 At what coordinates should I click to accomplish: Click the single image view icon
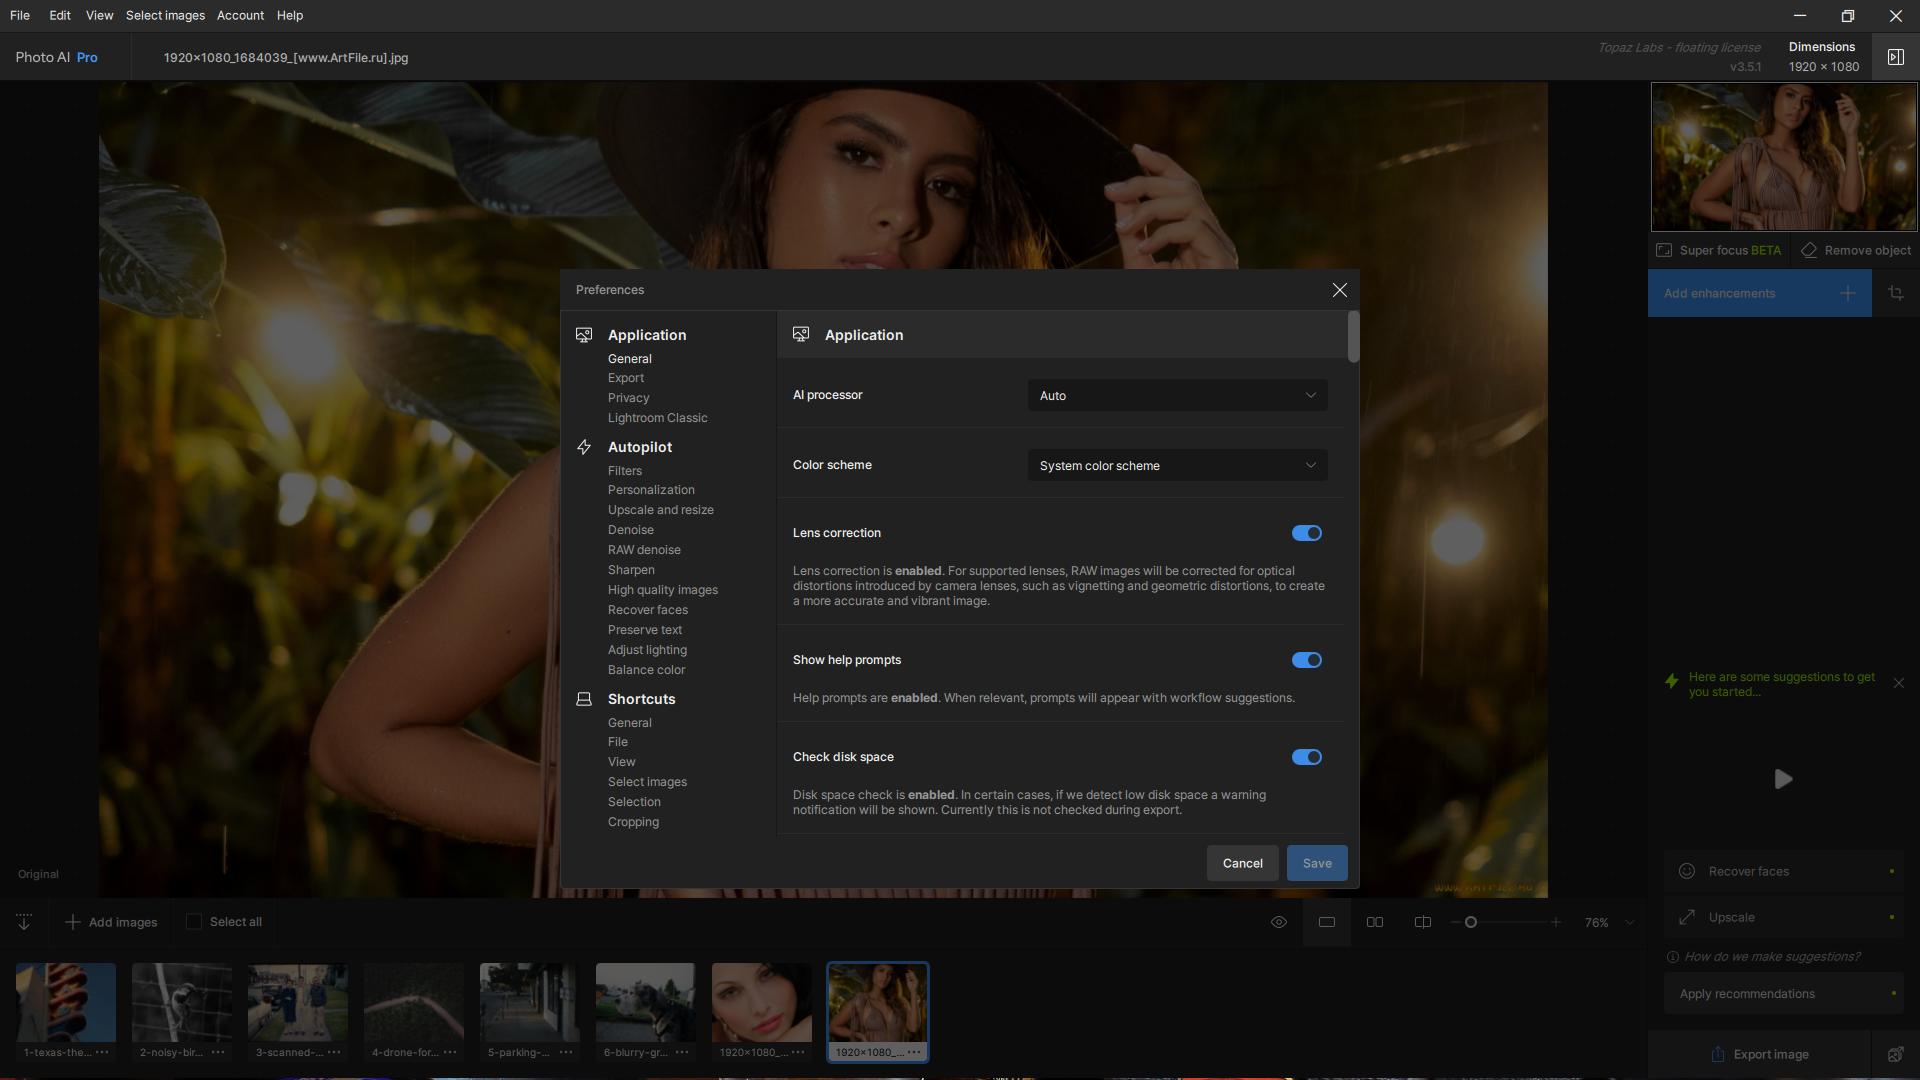(x=1326, y=922)
